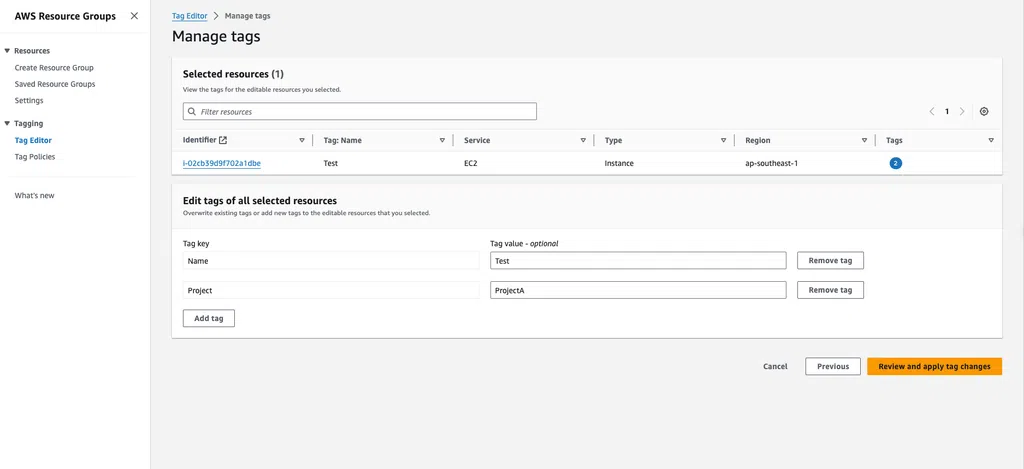Viewport: 1024px width, 469px height.
Task: Click the Manage tags breadcrumb text
Action: (x=248, y=16)
